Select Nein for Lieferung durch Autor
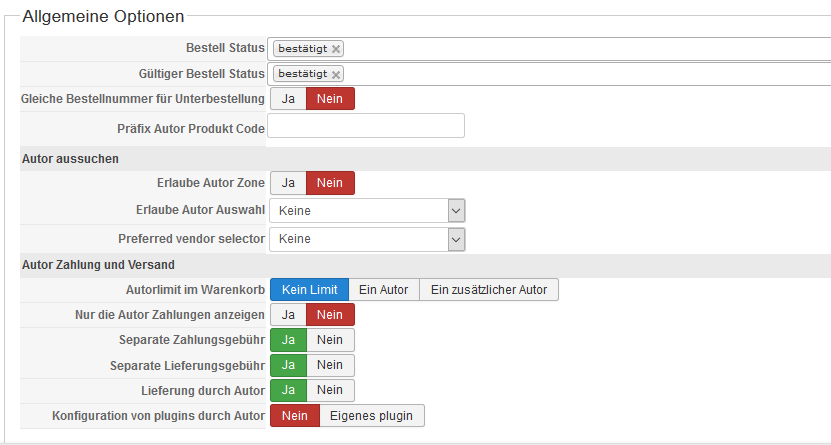Image resolution: width=831 pixels, height=445 pixels. (x=330, y=390)
